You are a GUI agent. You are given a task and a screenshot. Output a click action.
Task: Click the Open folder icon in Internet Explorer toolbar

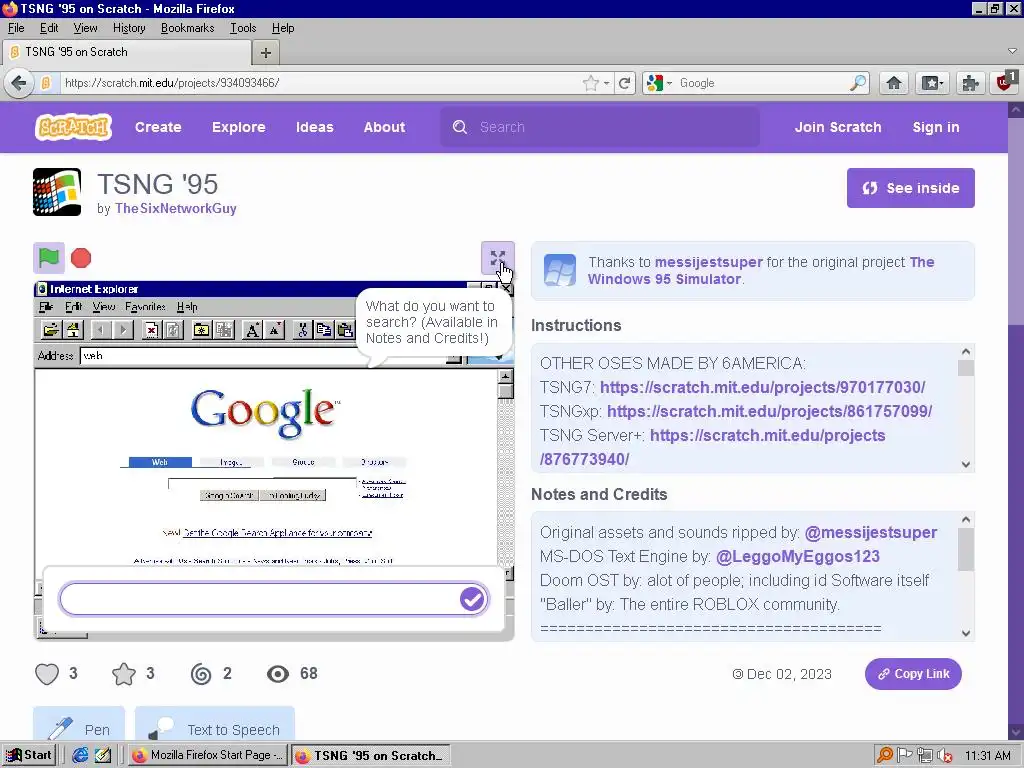click(50, 330)
